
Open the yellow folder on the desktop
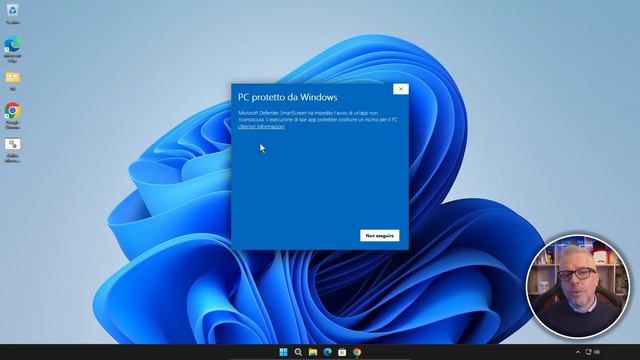13,80
